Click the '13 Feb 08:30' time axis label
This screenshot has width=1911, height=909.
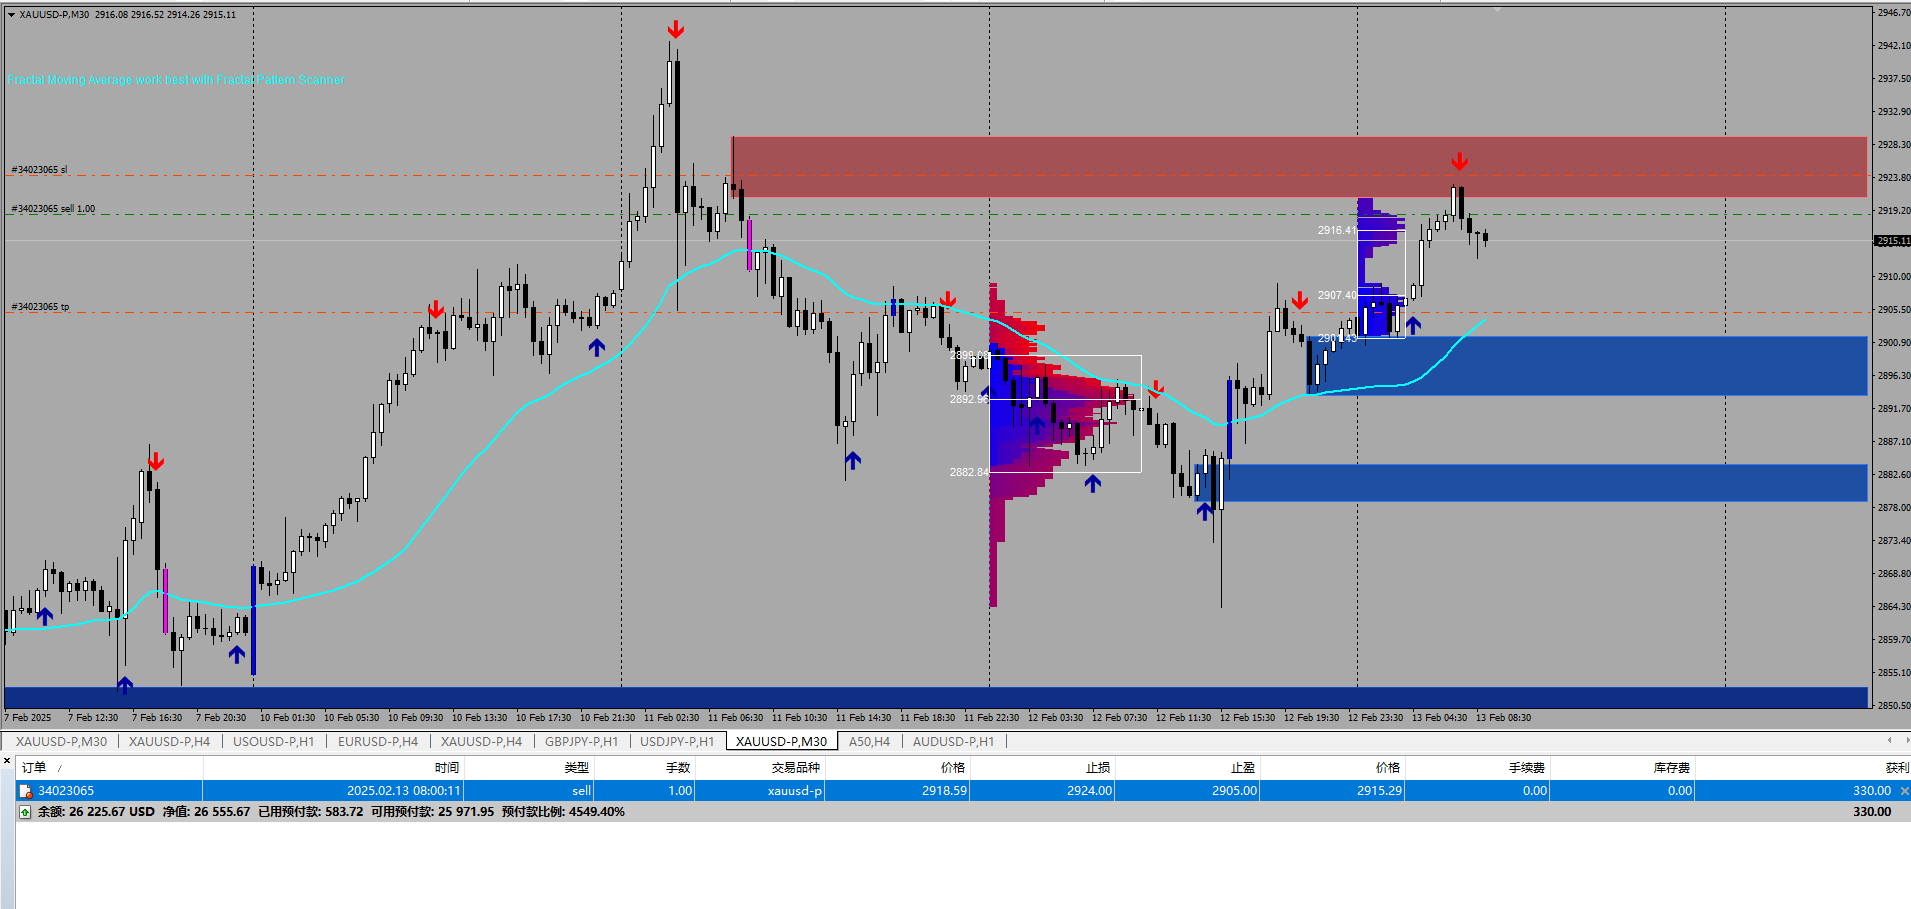coord(1503,718)
